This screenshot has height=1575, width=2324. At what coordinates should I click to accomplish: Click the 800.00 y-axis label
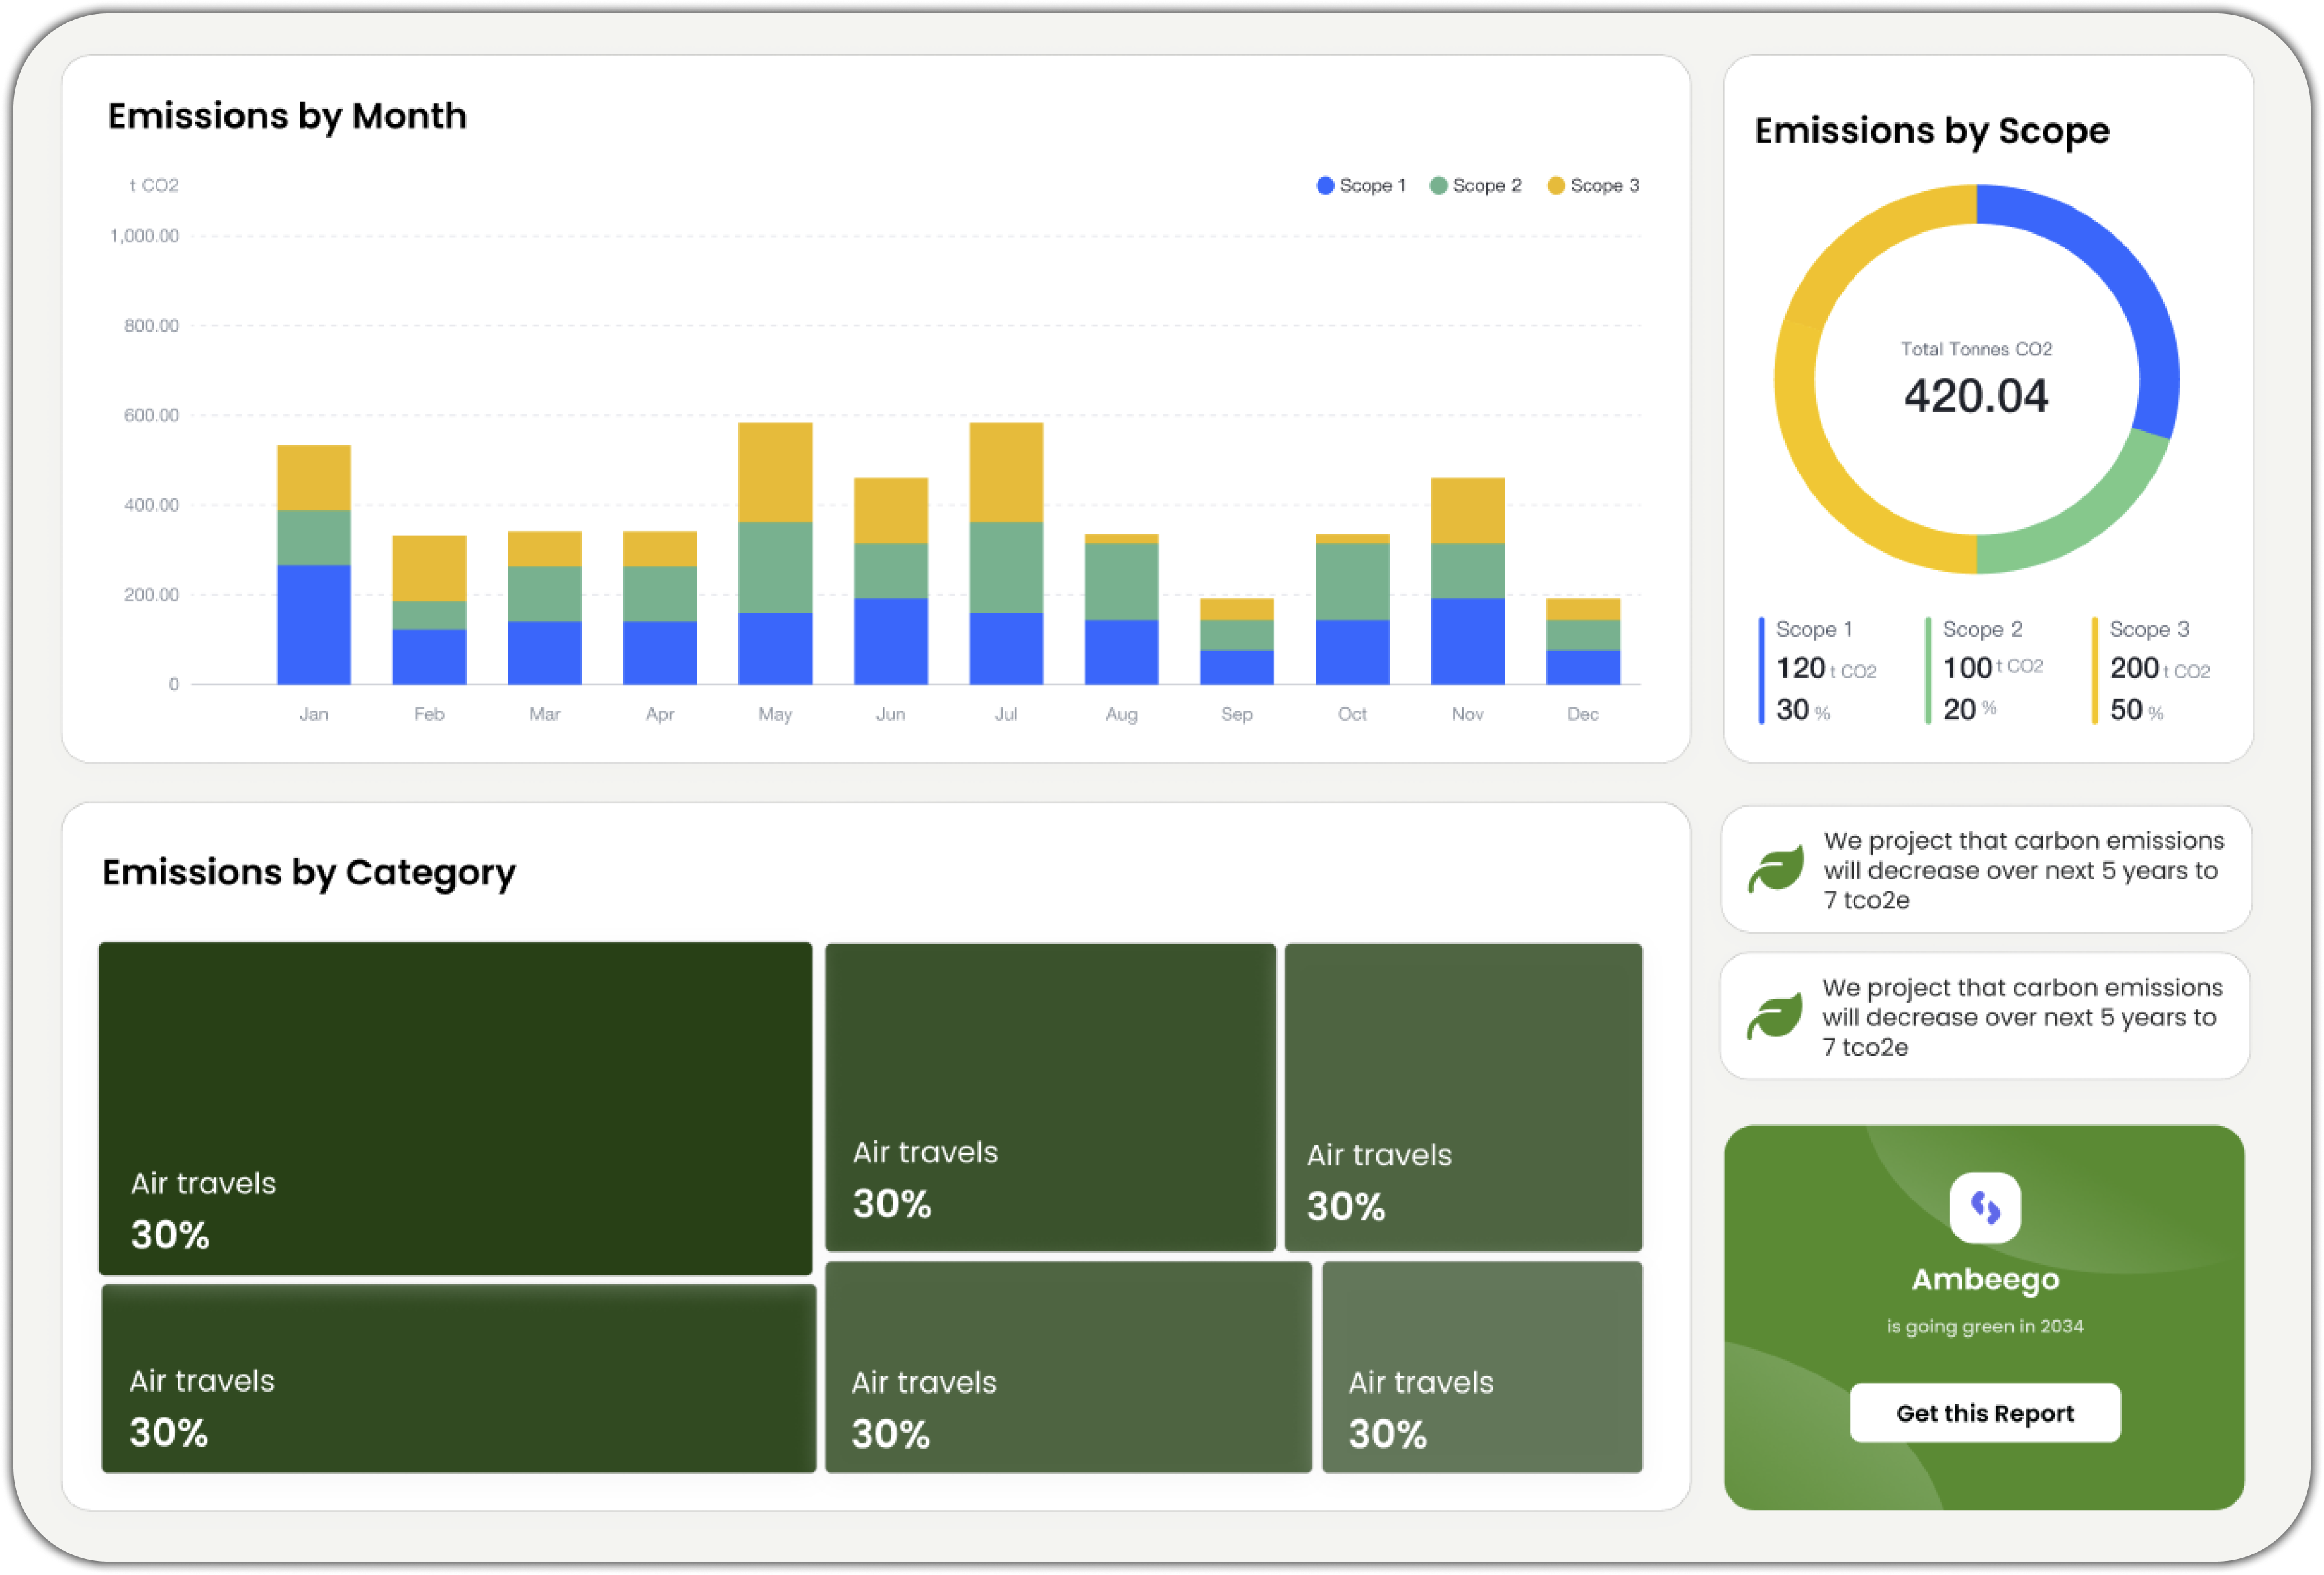[x=151, y=325]
